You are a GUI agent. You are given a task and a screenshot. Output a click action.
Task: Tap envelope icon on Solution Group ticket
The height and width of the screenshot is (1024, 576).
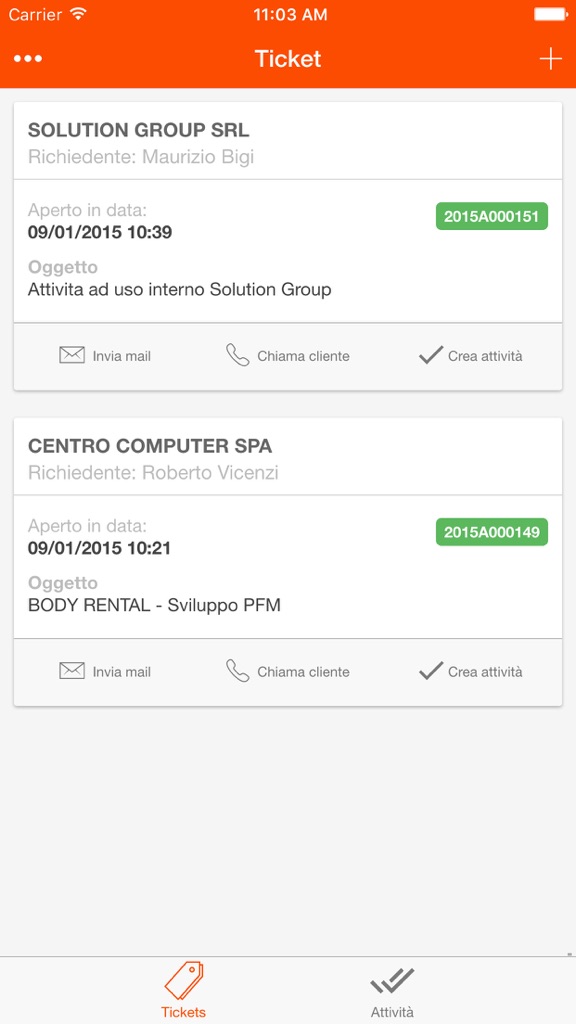[72, 355]
